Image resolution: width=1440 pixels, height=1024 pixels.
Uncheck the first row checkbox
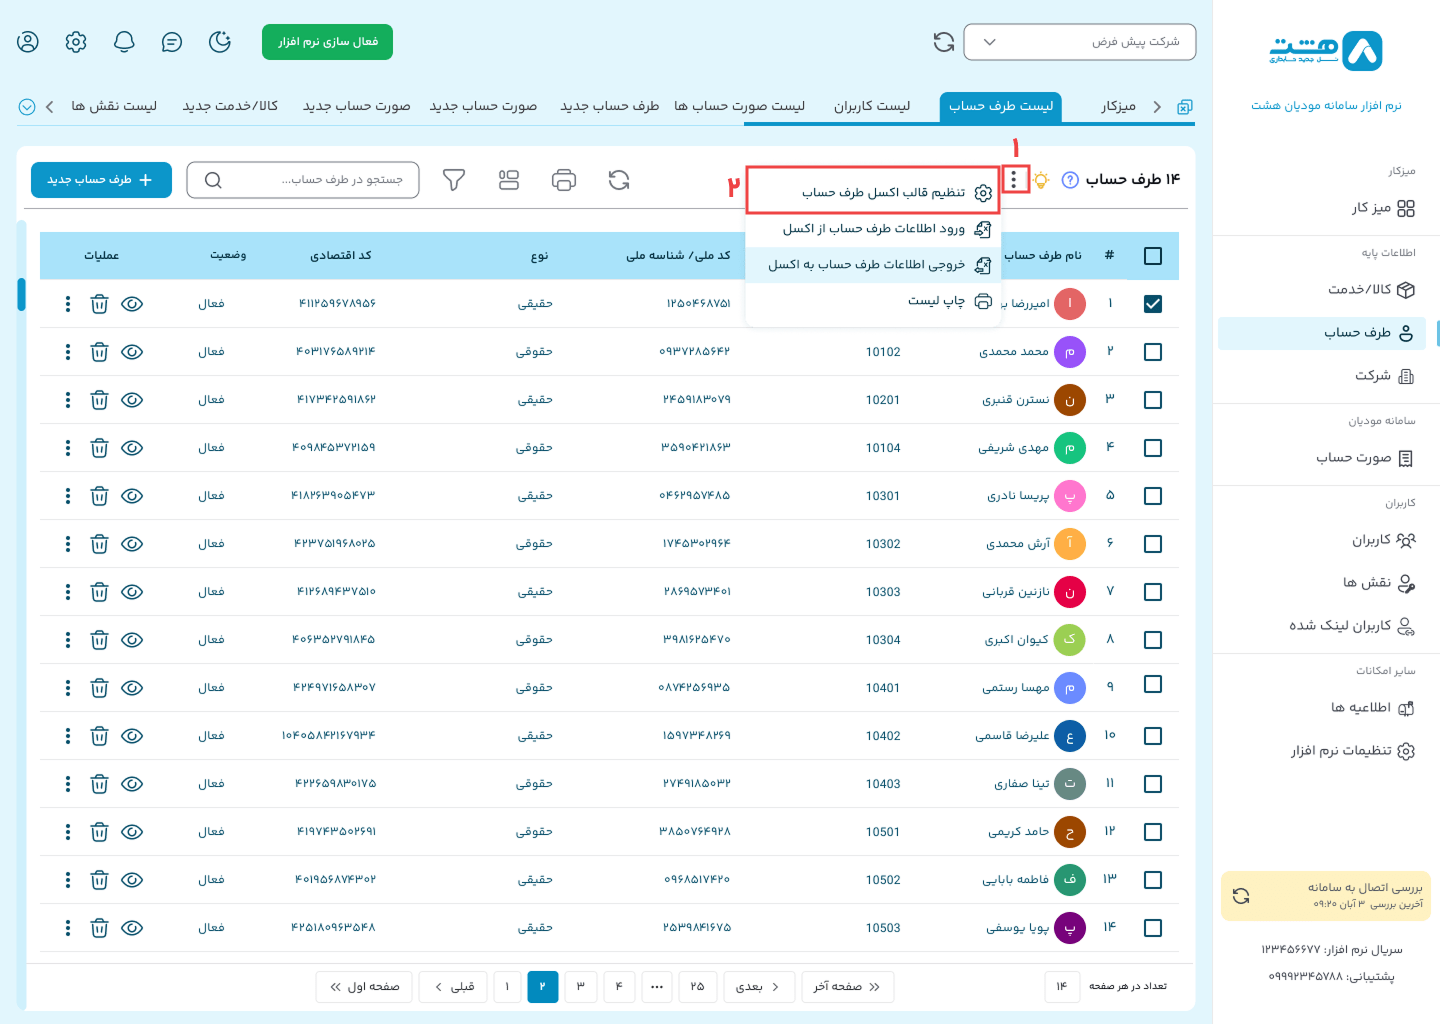(1152, 304)
